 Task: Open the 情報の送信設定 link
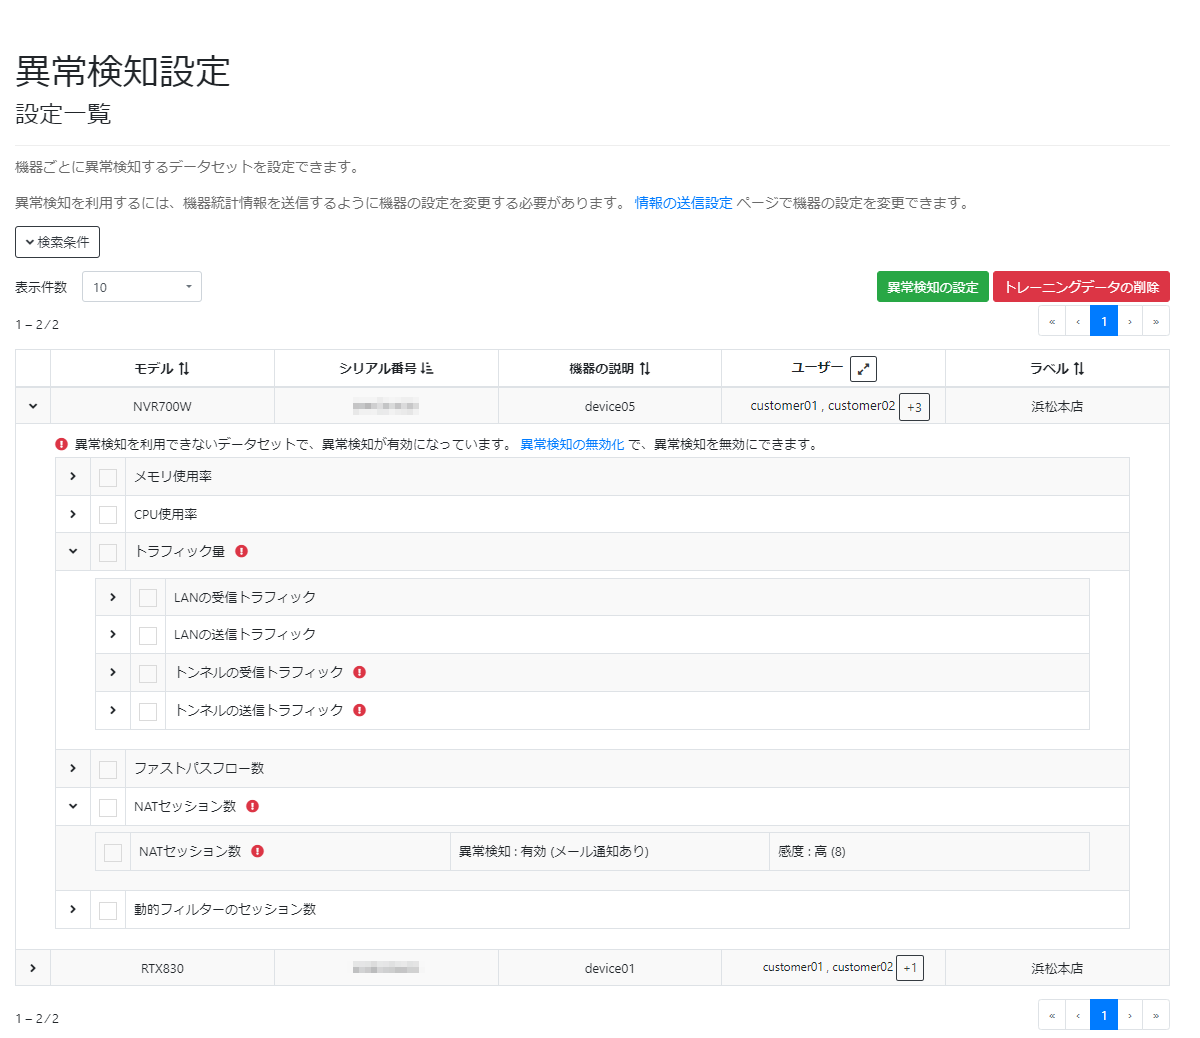click(685, 203)
